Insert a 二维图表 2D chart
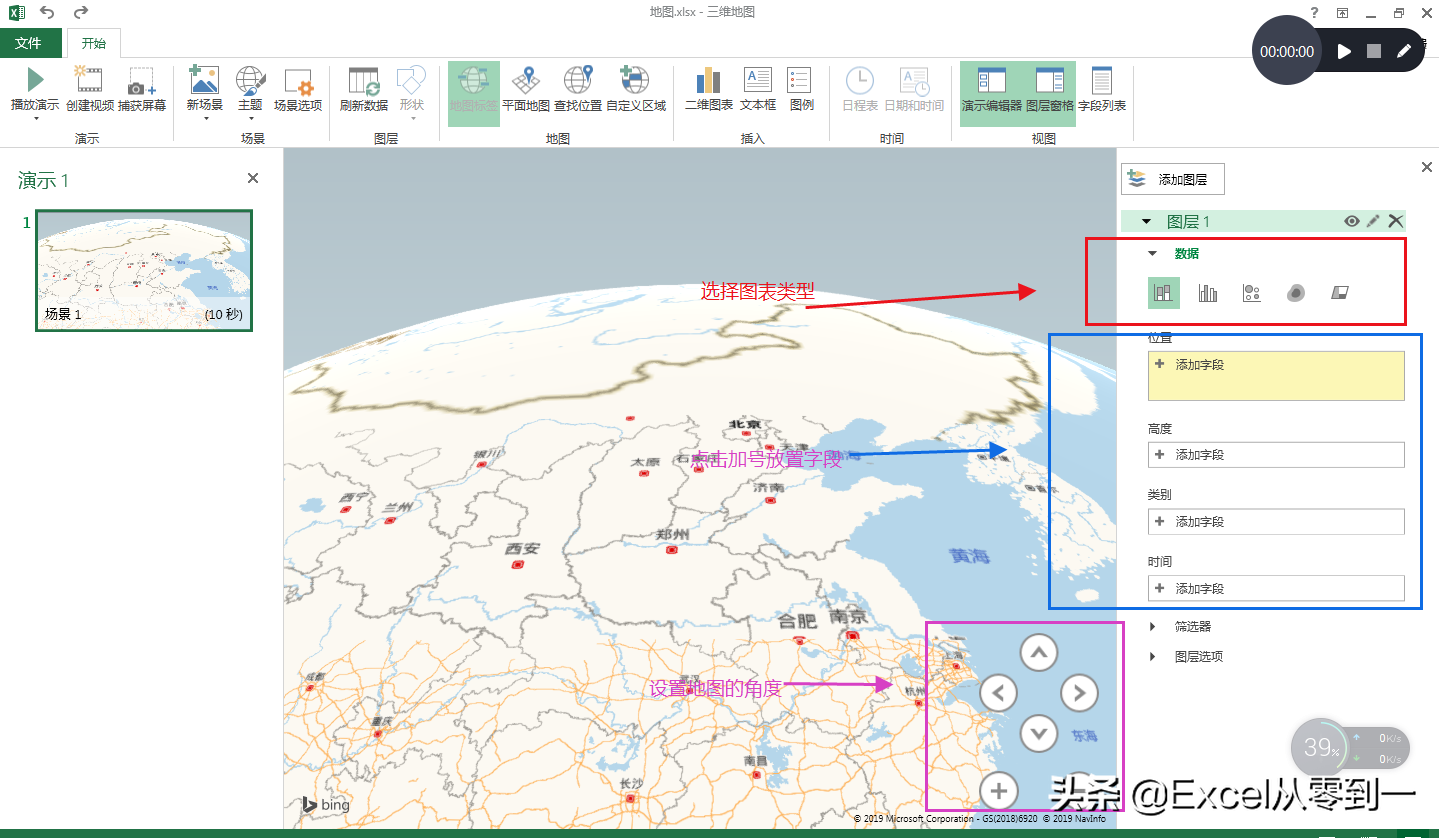This screenshot has height=838, width=1439. click(709, 81)
